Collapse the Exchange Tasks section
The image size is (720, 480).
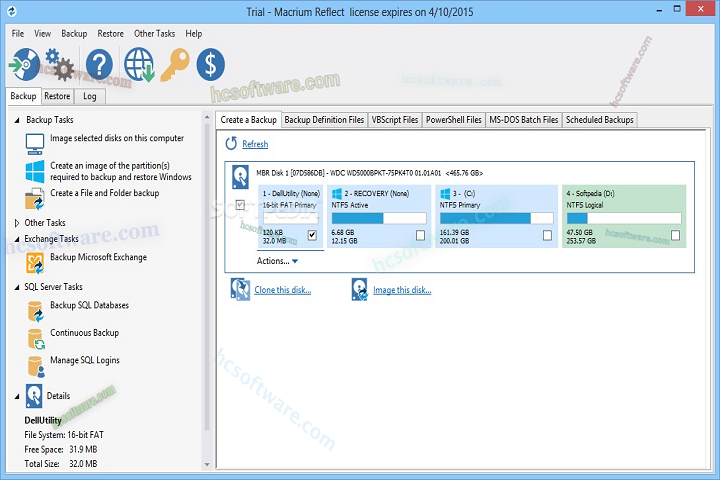pos(17,239)
